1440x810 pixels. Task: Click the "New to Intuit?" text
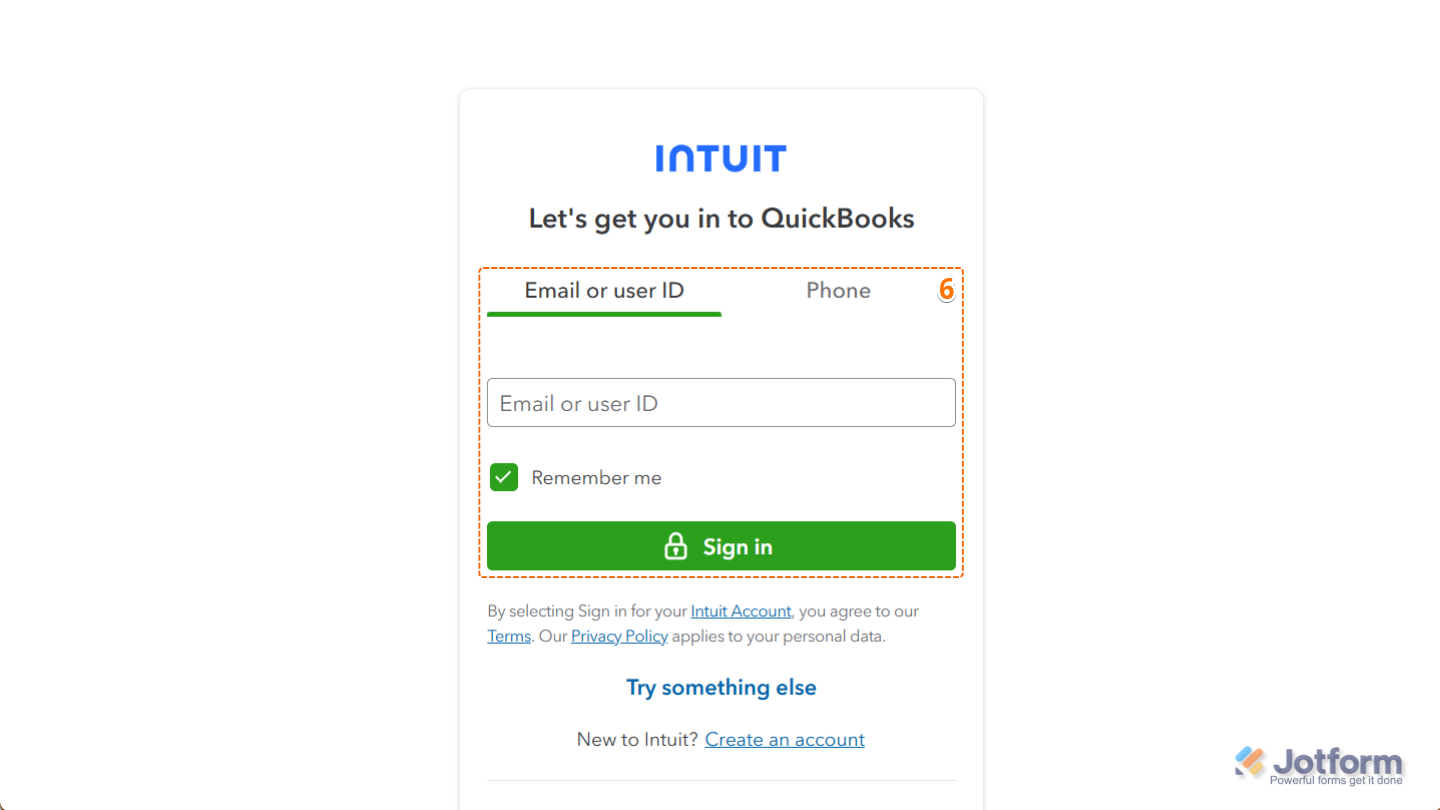click(637, 739)
